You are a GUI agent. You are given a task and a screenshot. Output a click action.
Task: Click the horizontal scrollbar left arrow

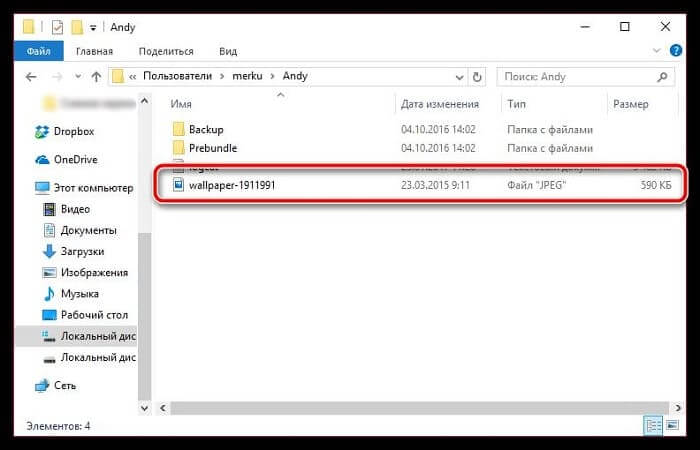click(163, 408)
